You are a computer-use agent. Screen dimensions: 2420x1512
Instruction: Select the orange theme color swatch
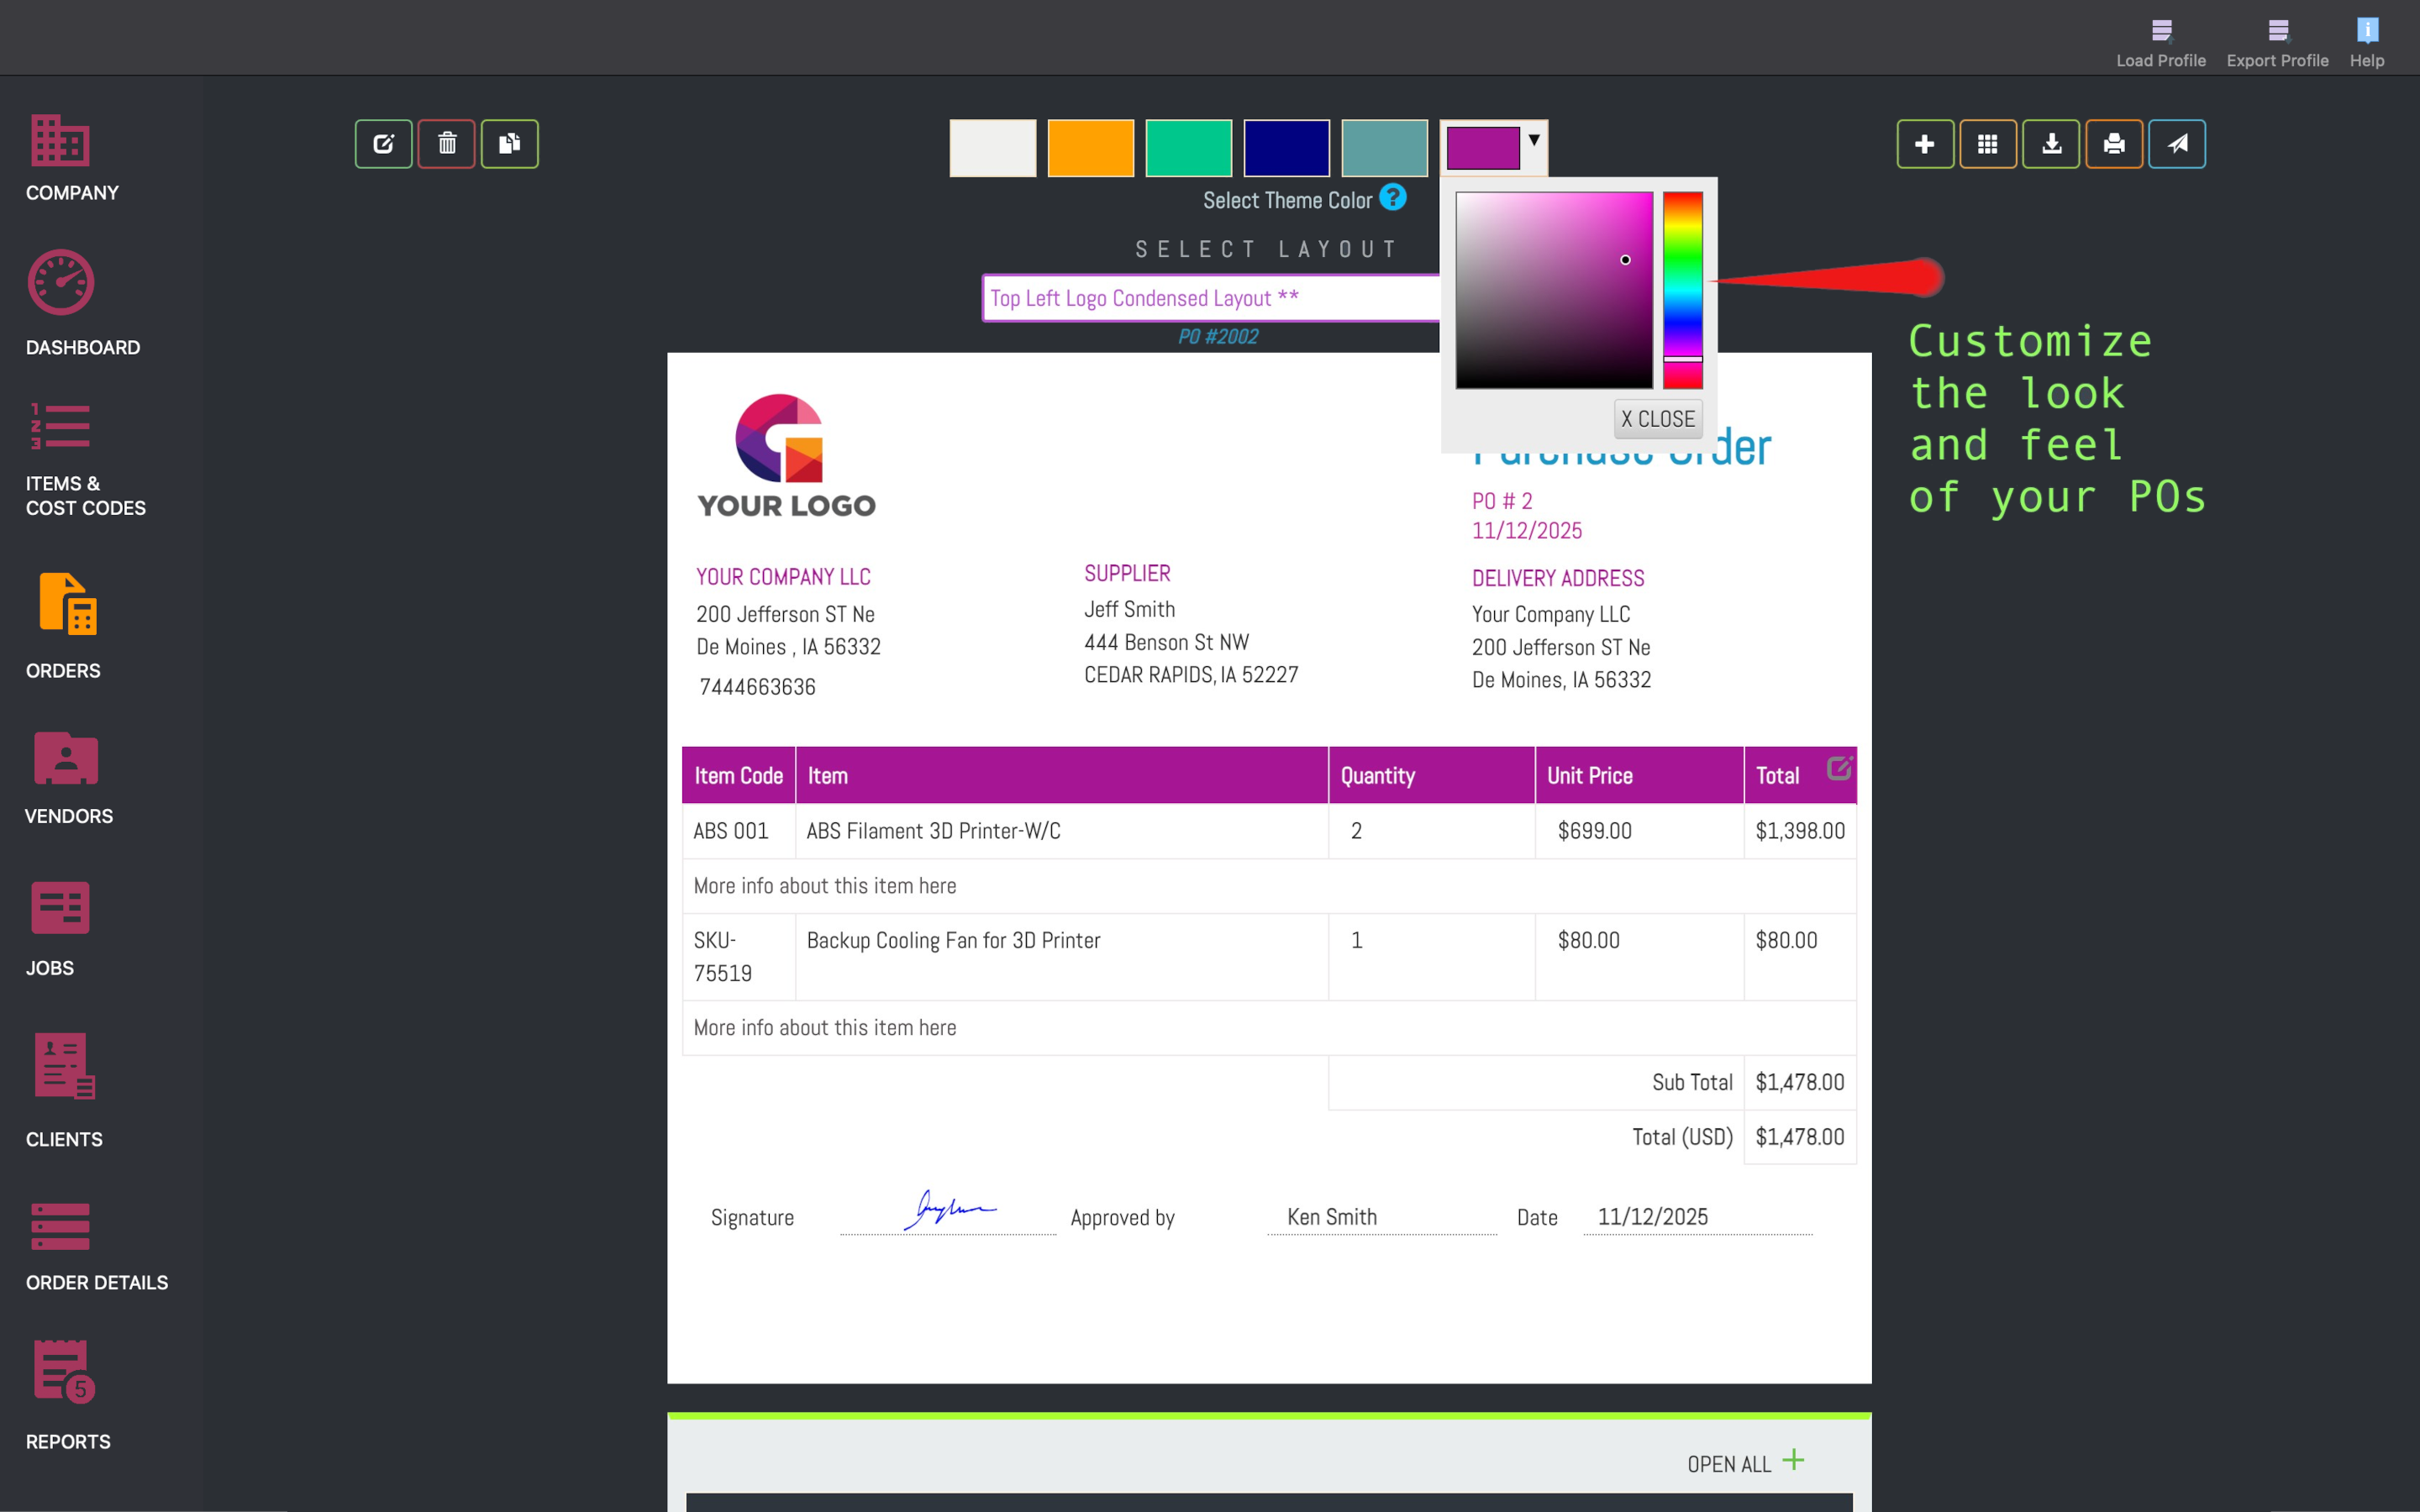[1090, 147]
